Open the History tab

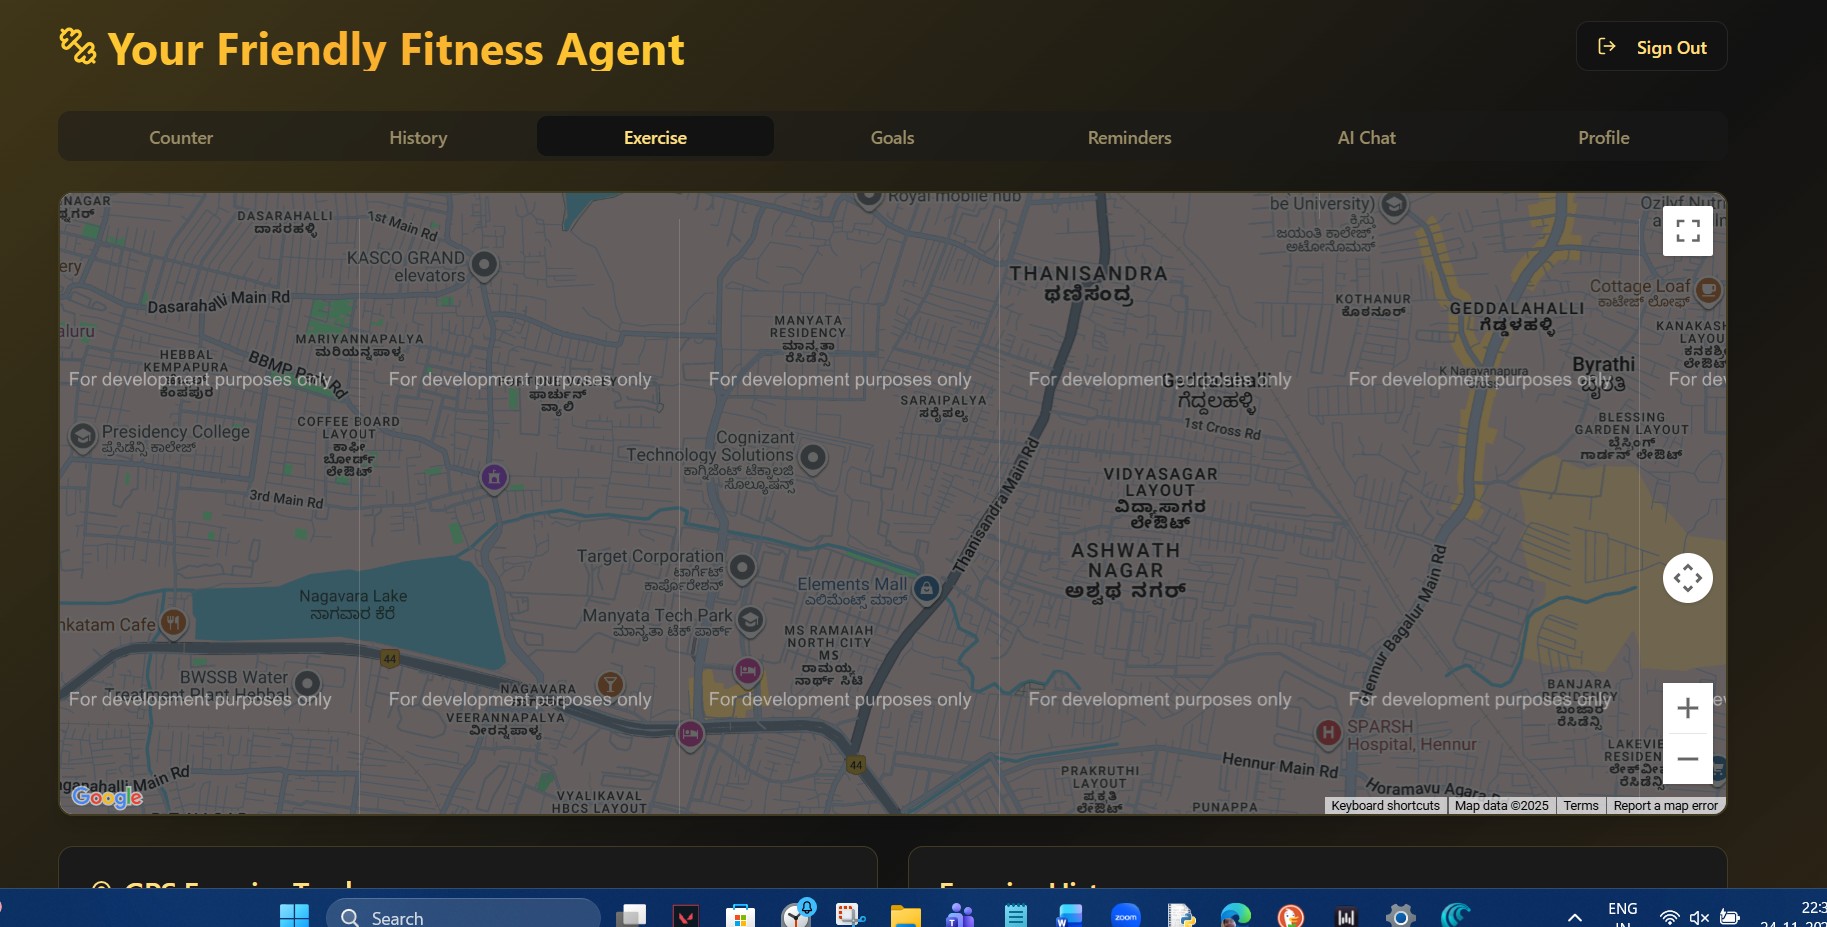(x=418, y=137)
